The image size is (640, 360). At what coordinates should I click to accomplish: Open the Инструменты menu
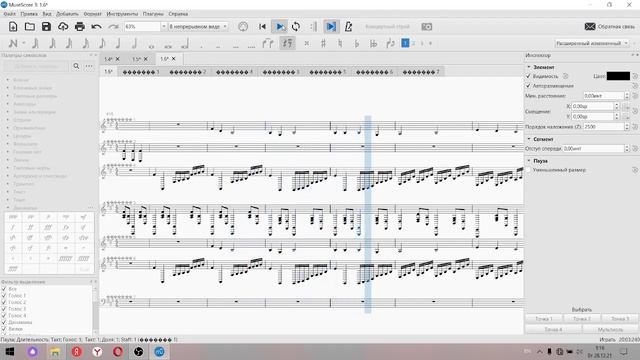(122, 13)
